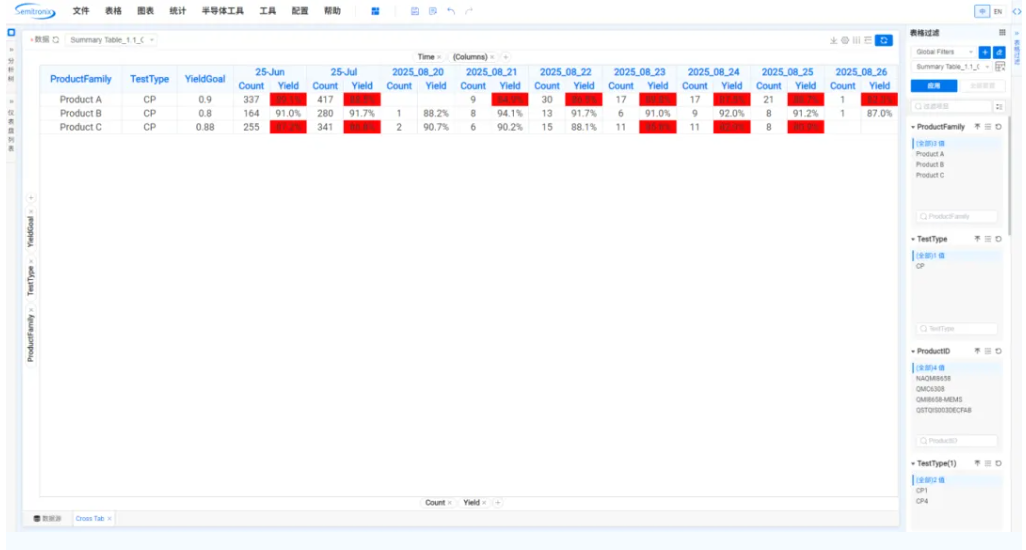Switch language to EN
Screen dimensions: 1026x550
click(x=997, y=11)
